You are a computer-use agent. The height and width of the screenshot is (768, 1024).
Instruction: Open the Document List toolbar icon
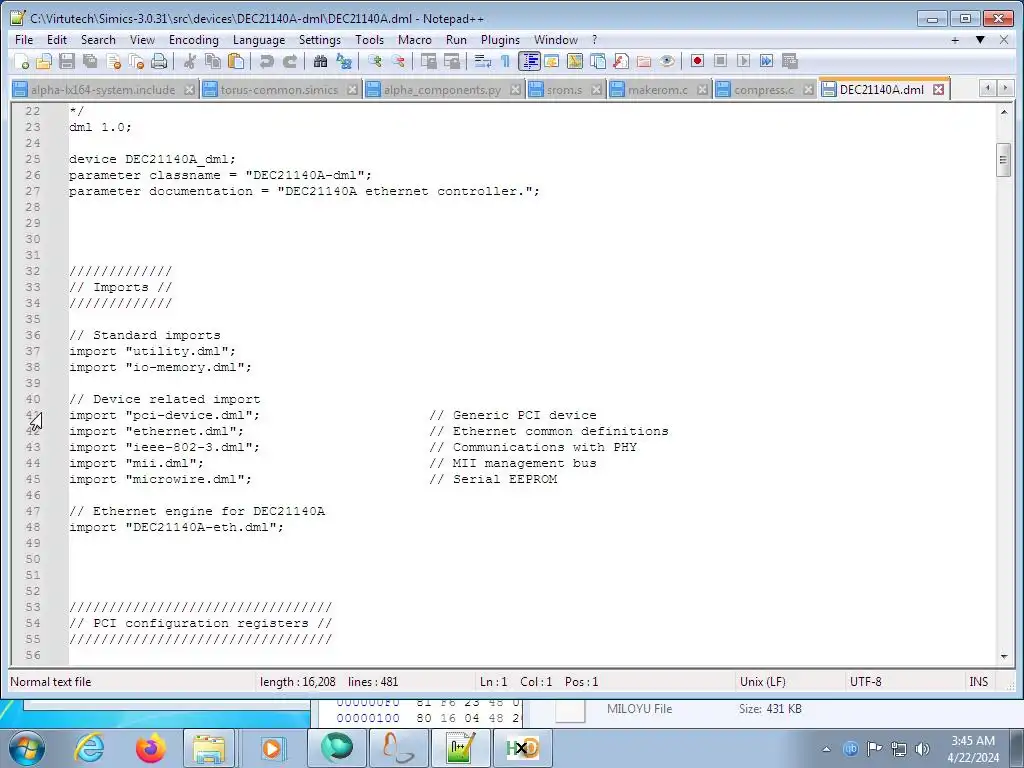598,61
